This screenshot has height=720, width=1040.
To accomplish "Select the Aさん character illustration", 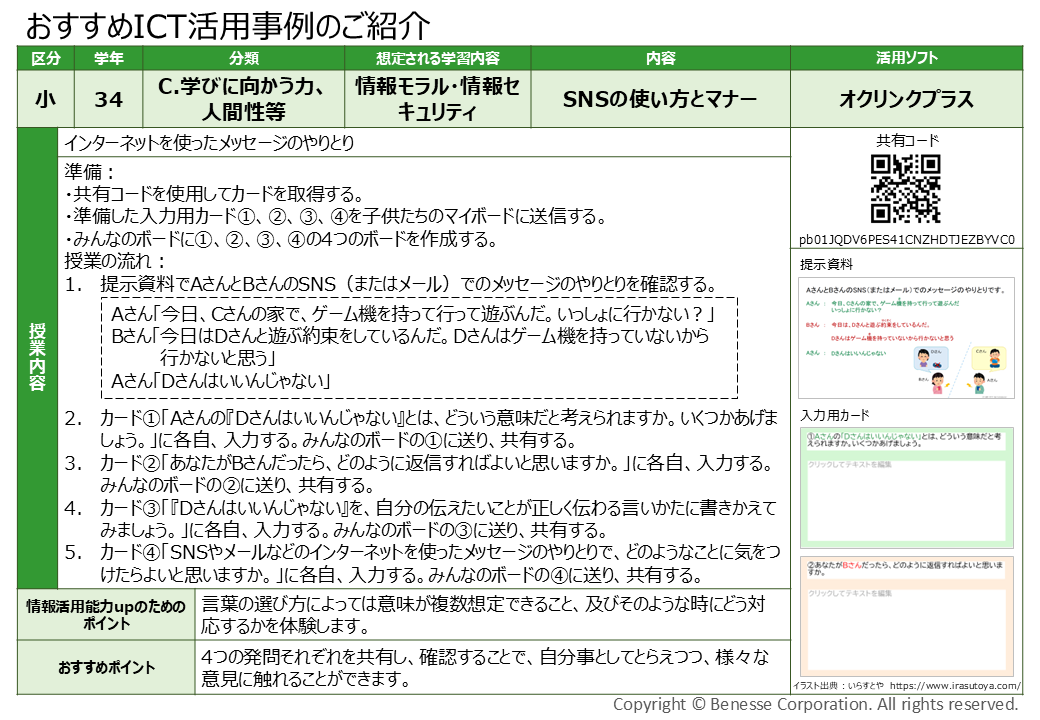I will [979, 384].
